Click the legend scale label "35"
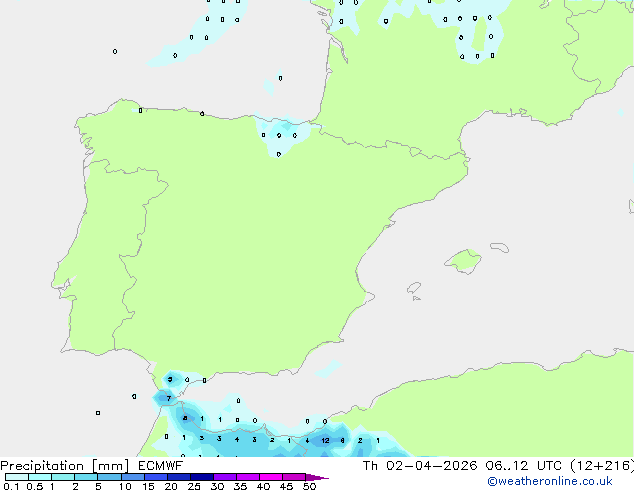This screenshot has width=634, height=490. click(x=240, y=486)
